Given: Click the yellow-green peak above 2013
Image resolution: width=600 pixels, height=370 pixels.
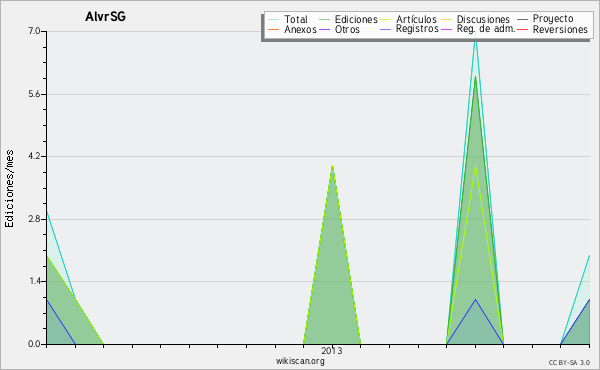Looking at the screenshot, I should [x=333, y=167].
